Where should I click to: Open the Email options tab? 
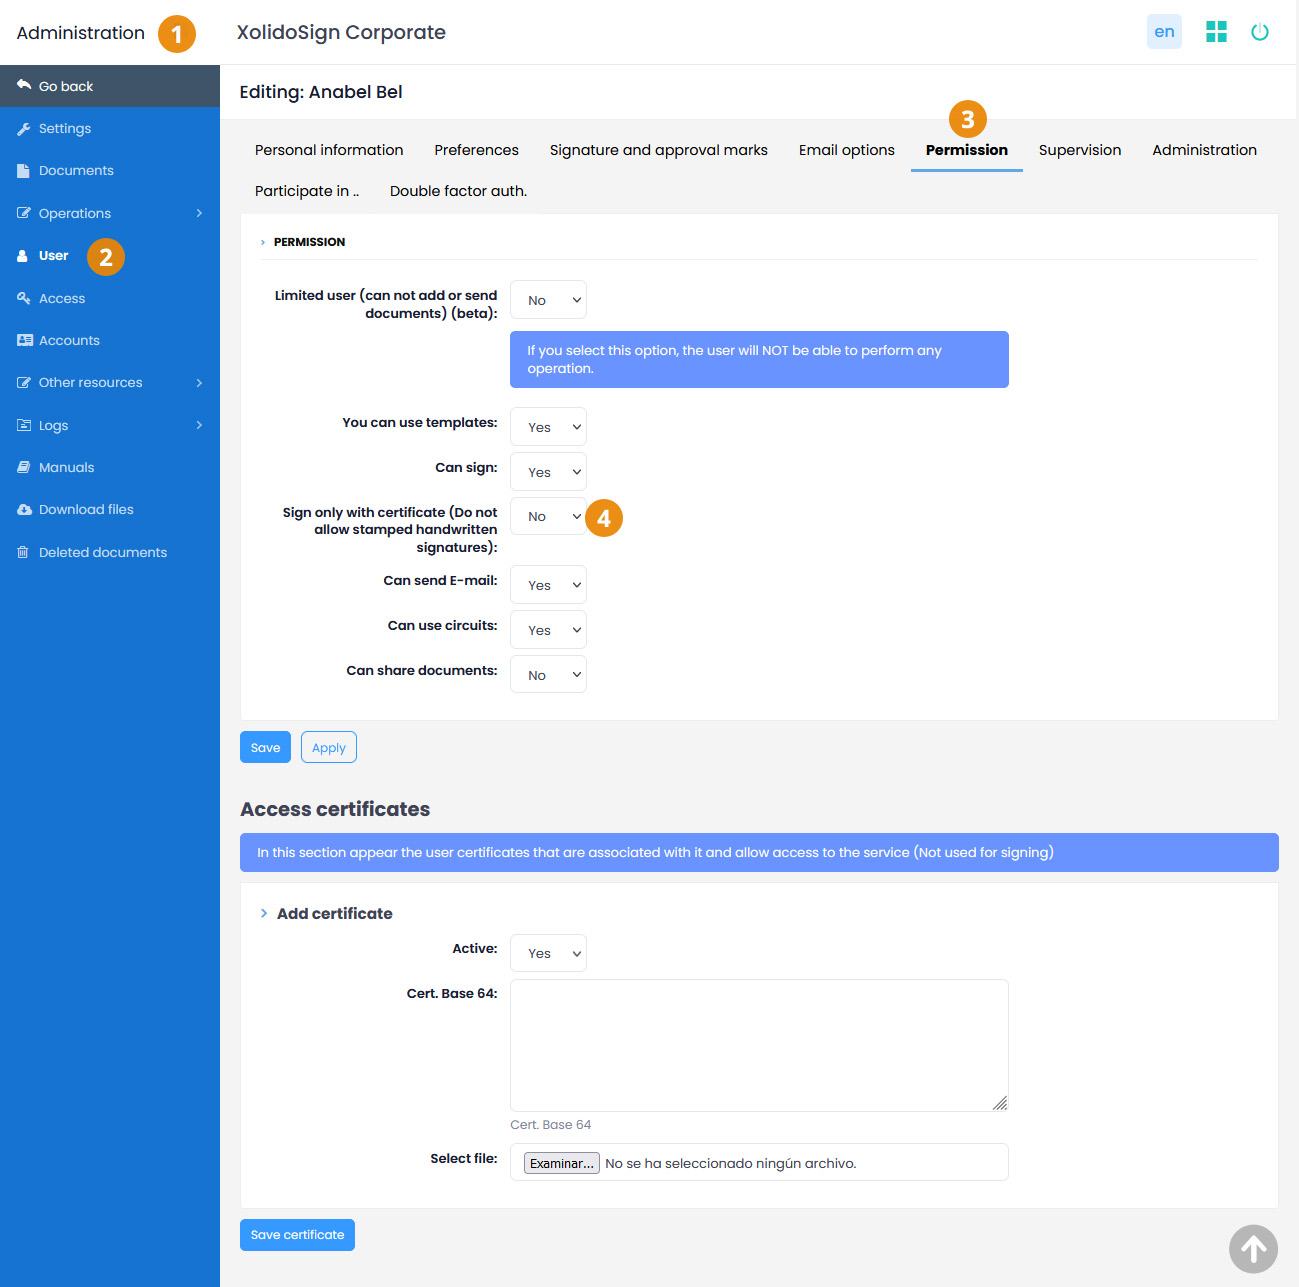[847, 150]
